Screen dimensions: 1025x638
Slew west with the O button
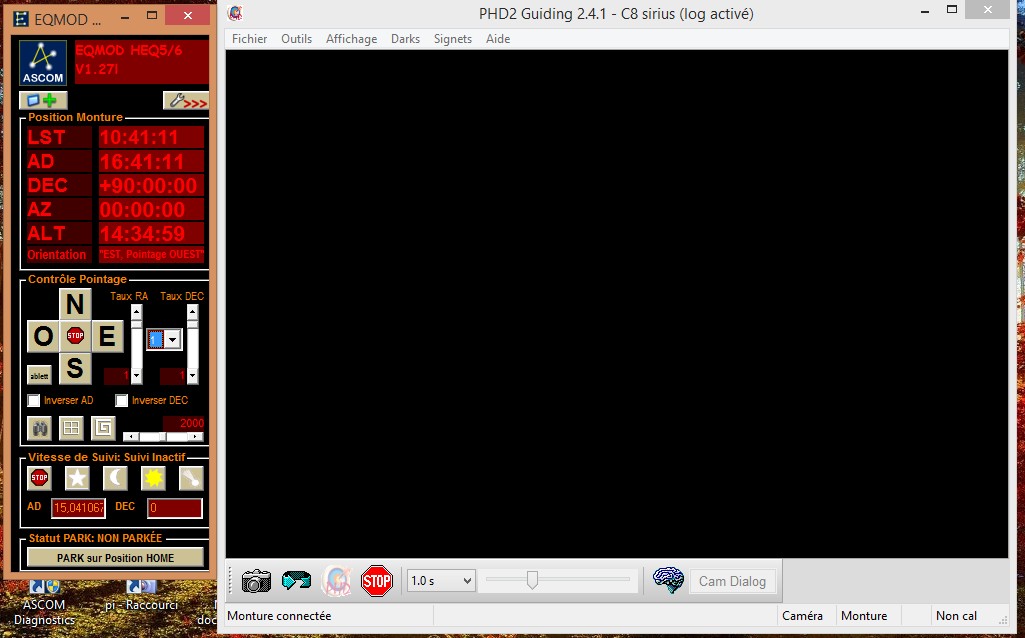tap(43, 337)
